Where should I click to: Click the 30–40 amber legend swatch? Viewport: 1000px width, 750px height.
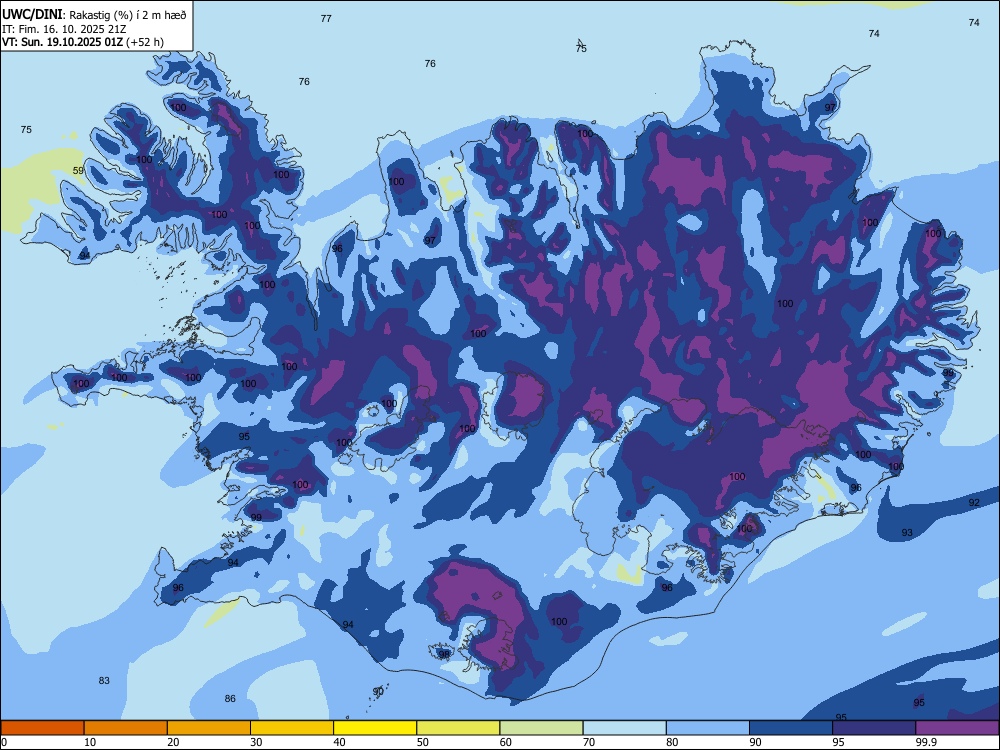pyautogui.click(x=292, y=728)
